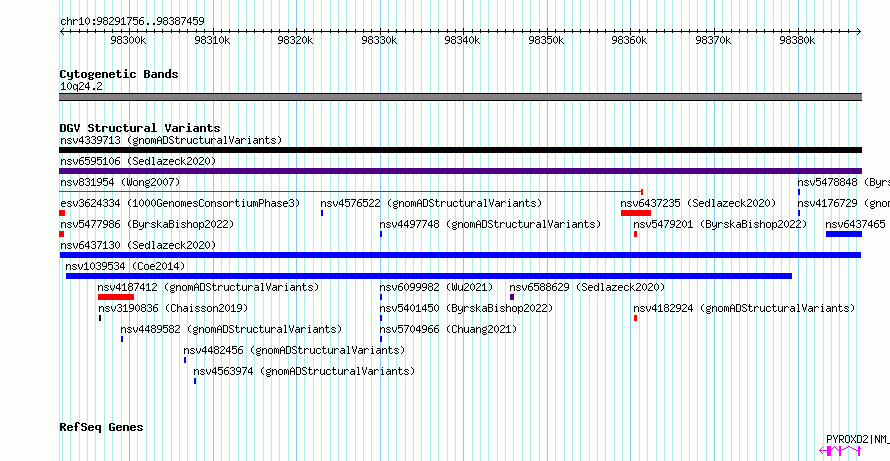The width and height of the screenshot is (890, 461).
Task: Open the nsv6099982 (Wu2021) label
Action: click(x=436, y=287)
